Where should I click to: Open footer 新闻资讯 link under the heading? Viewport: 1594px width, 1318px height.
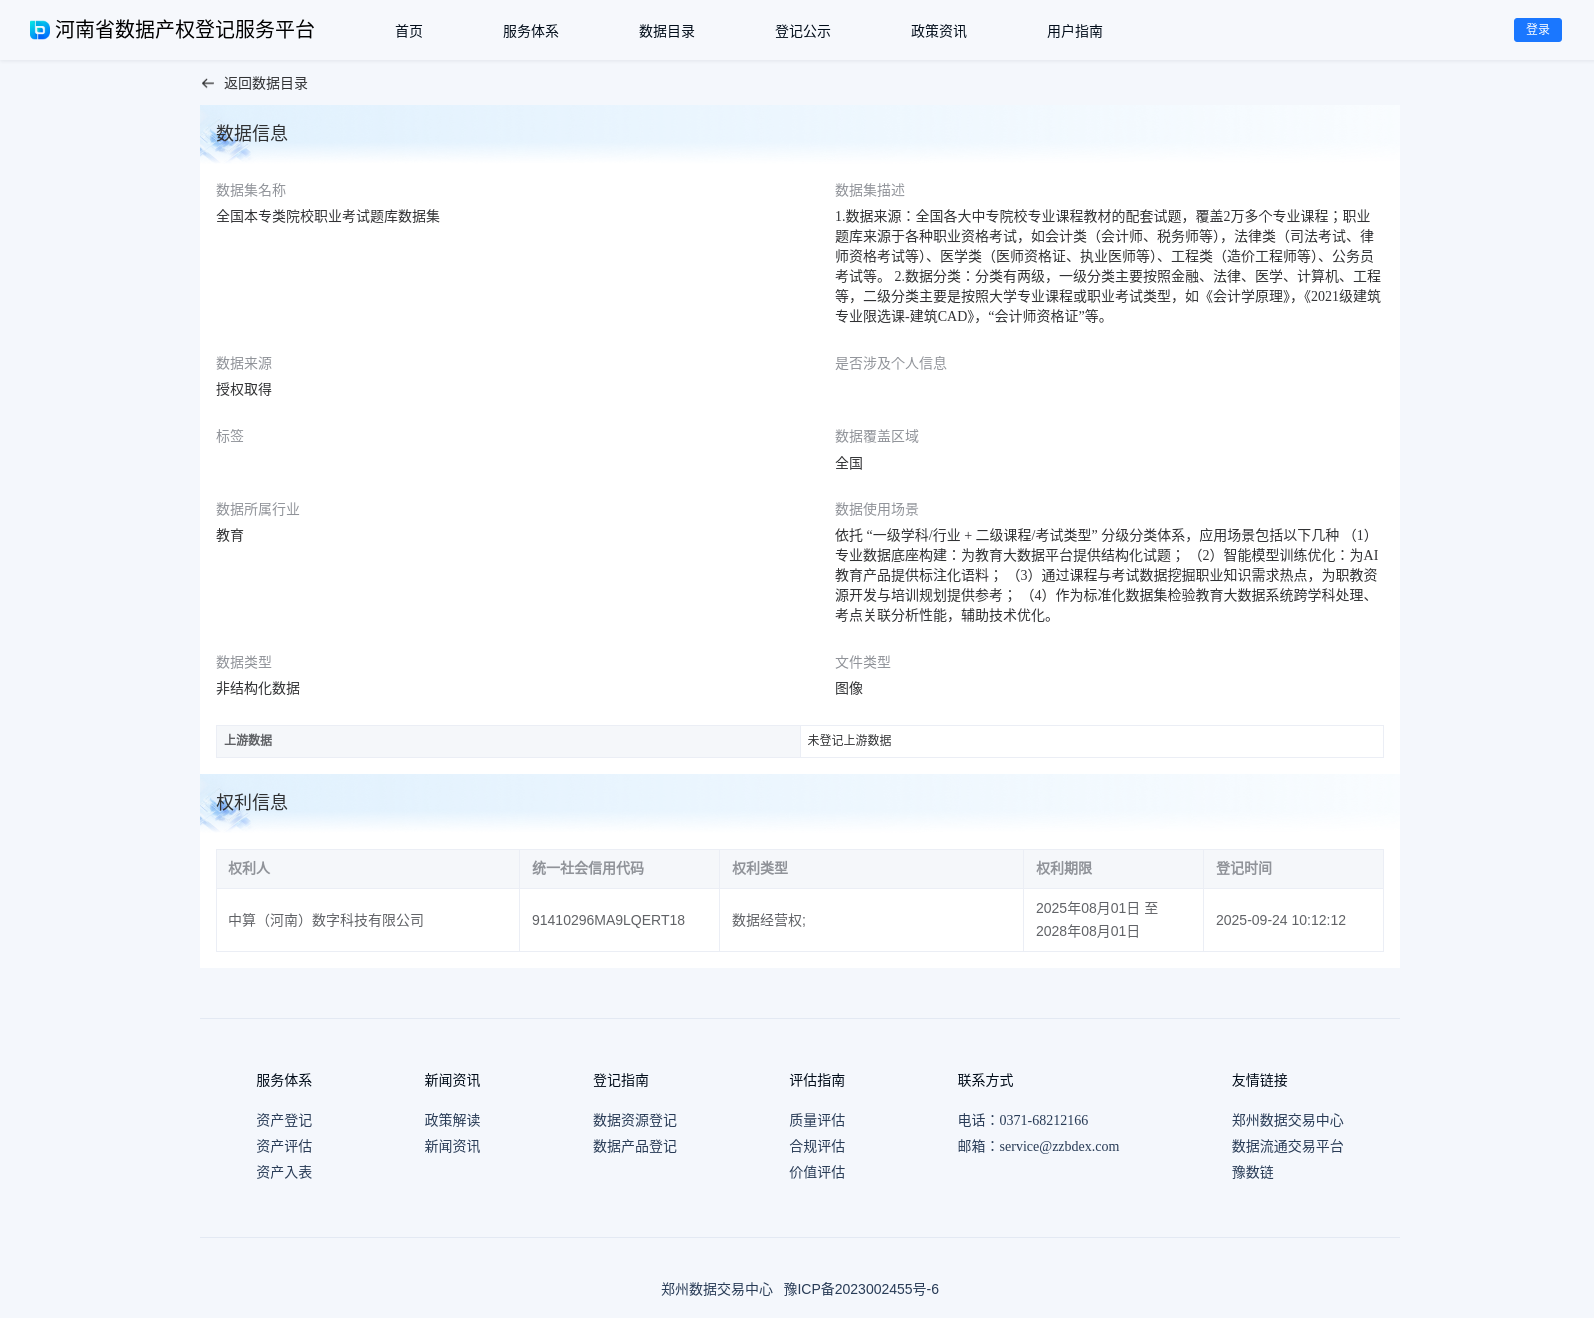click(x=452, y=1146)
